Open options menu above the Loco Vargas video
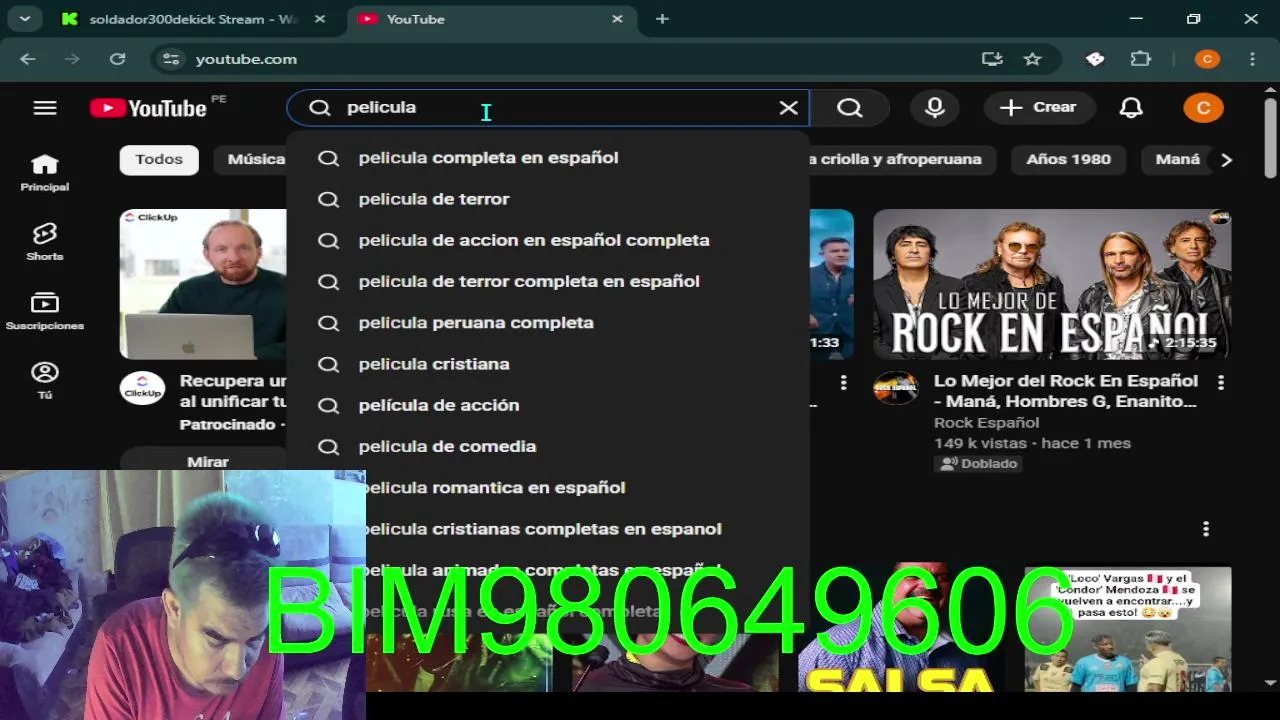The image size is (1280, 720). [1206, 529]
